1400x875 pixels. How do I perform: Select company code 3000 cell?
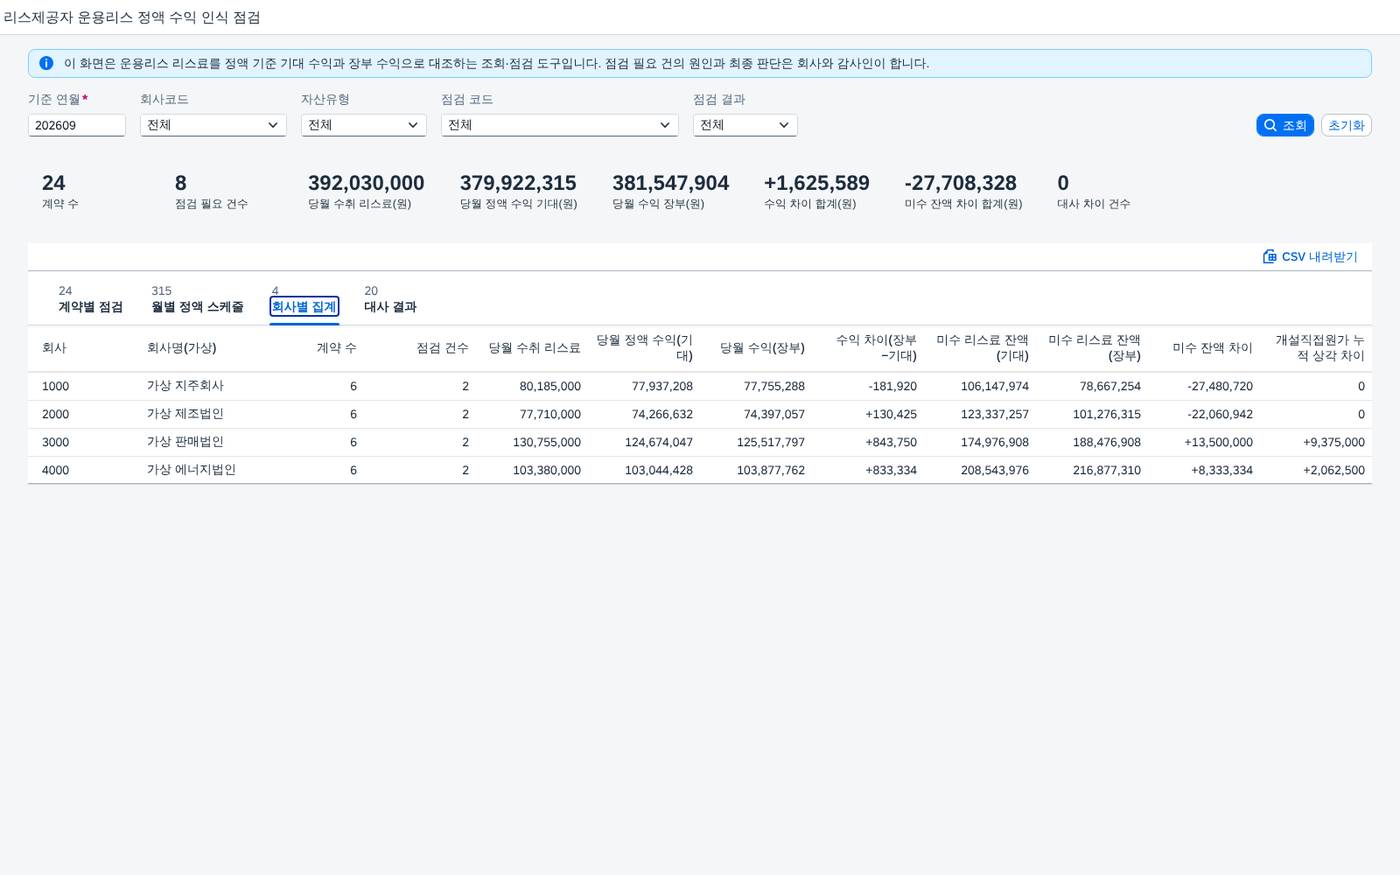pyautogui.click(x=55, y=442)
